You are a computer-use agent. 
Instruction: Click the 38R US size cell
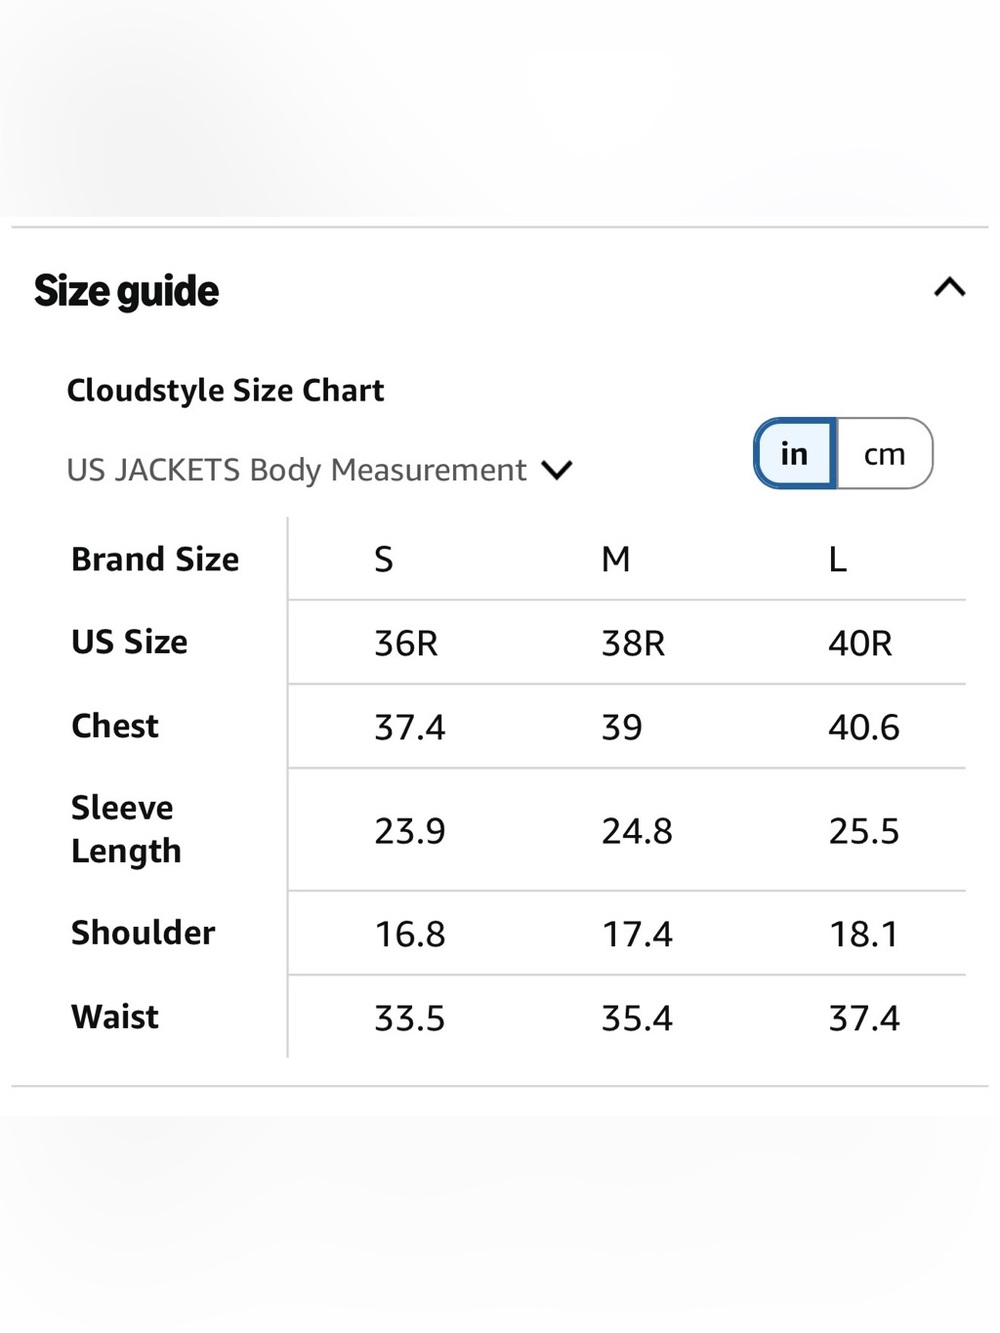633,643
